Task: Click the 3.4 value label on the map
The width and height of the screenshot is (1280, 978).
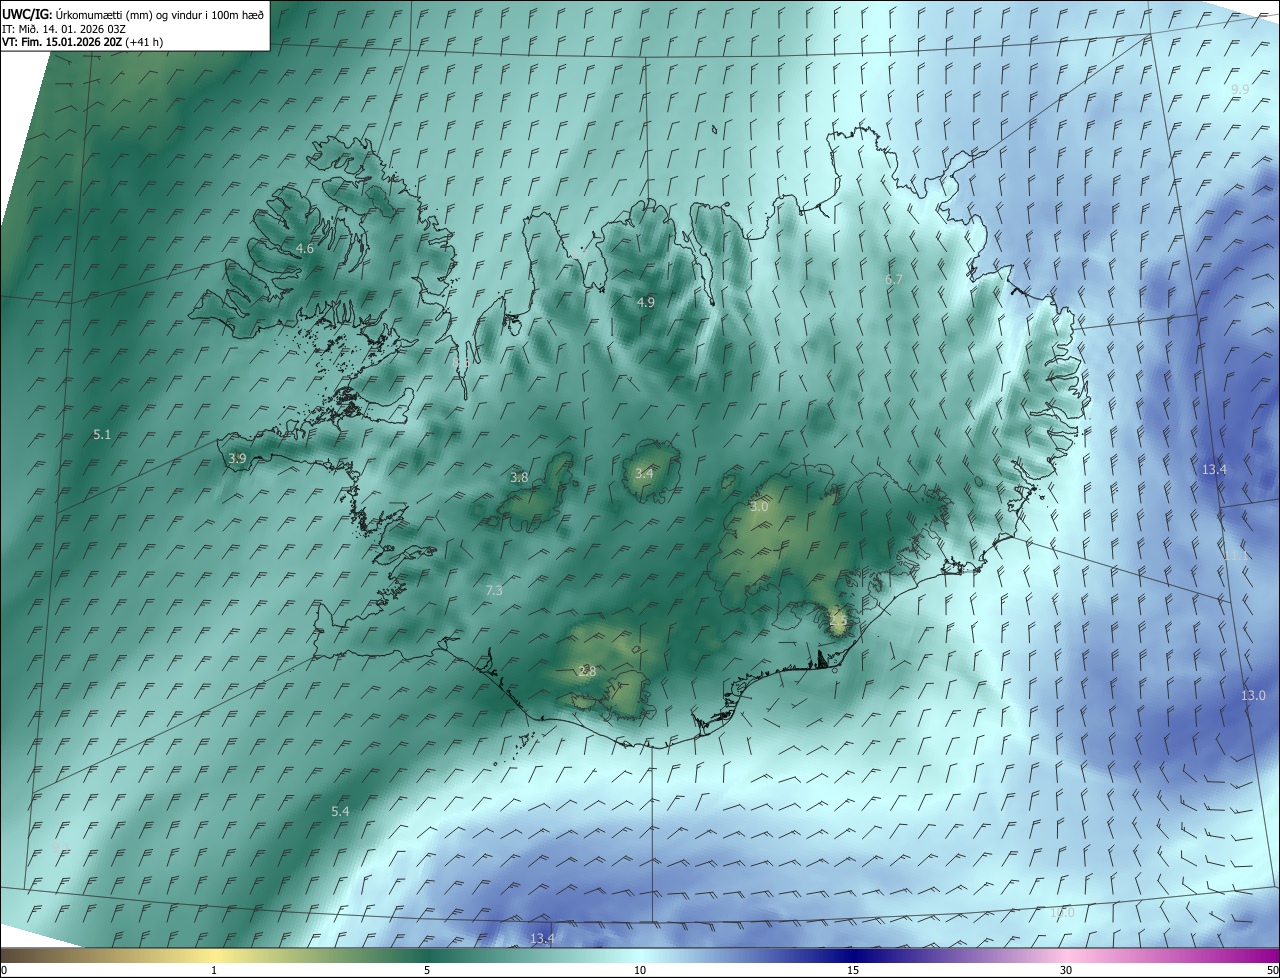Action: 644,474
